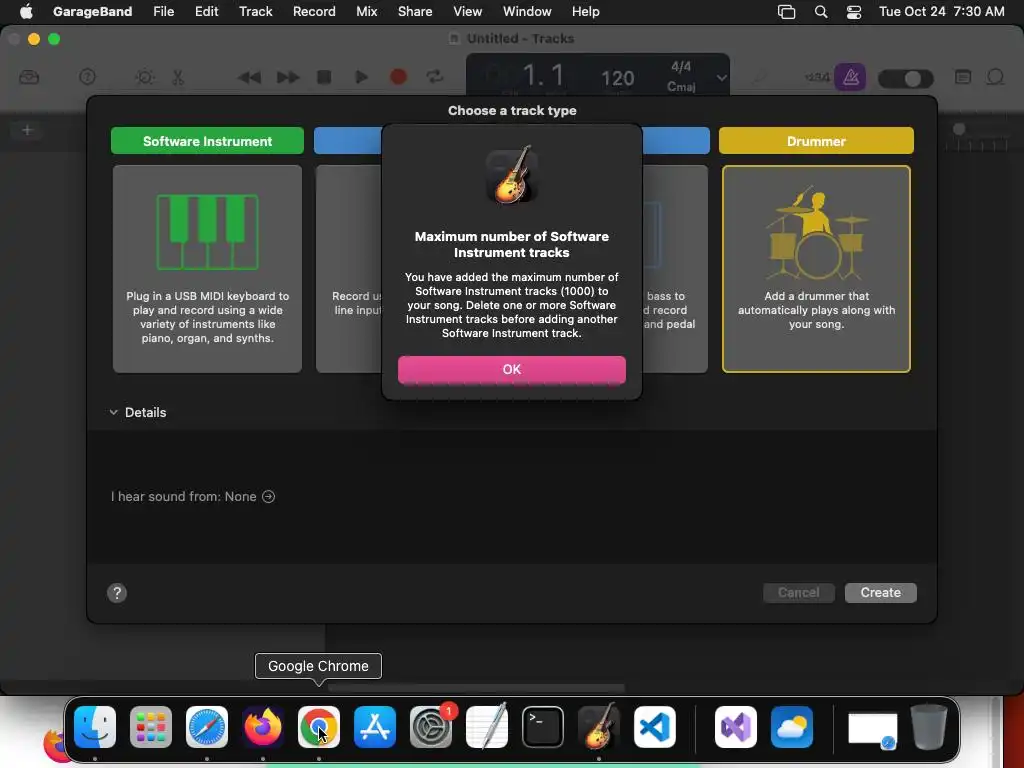Choose the green piano keyboard Software Instrument card
Screen dimensions: 1024x768
(207, 268)
